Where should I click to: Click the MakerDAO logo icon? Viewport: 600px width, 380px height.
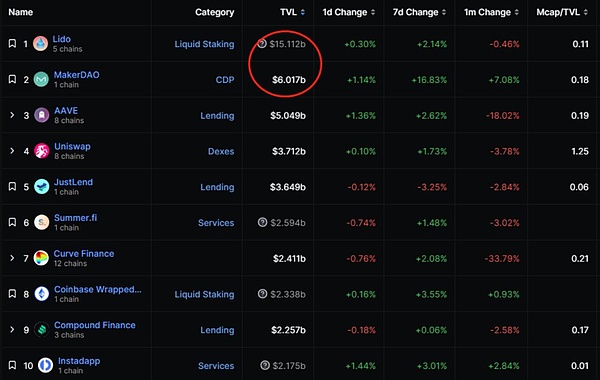click(41, 79)
